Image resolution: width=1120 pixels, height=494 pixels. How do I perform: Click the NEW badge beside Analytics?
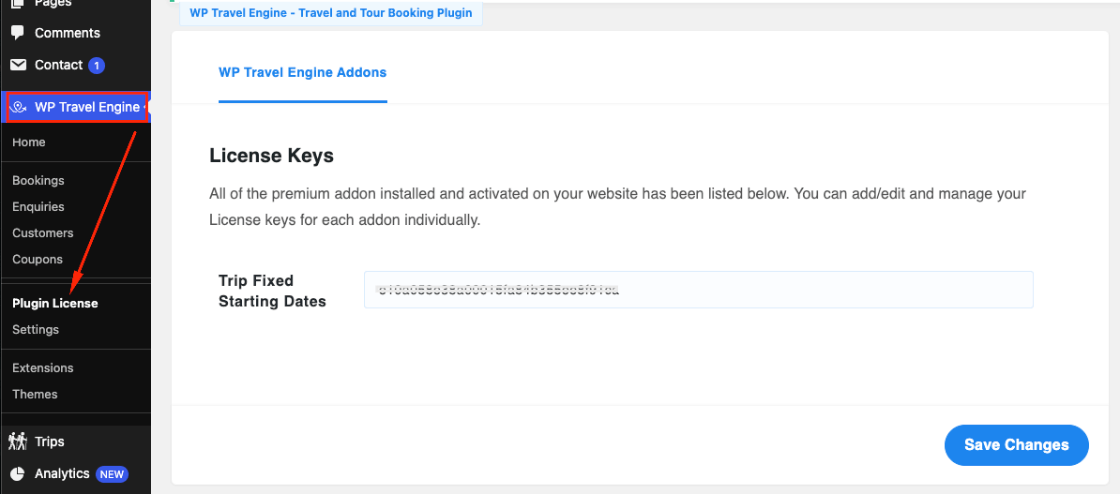(x=111, y=474)
